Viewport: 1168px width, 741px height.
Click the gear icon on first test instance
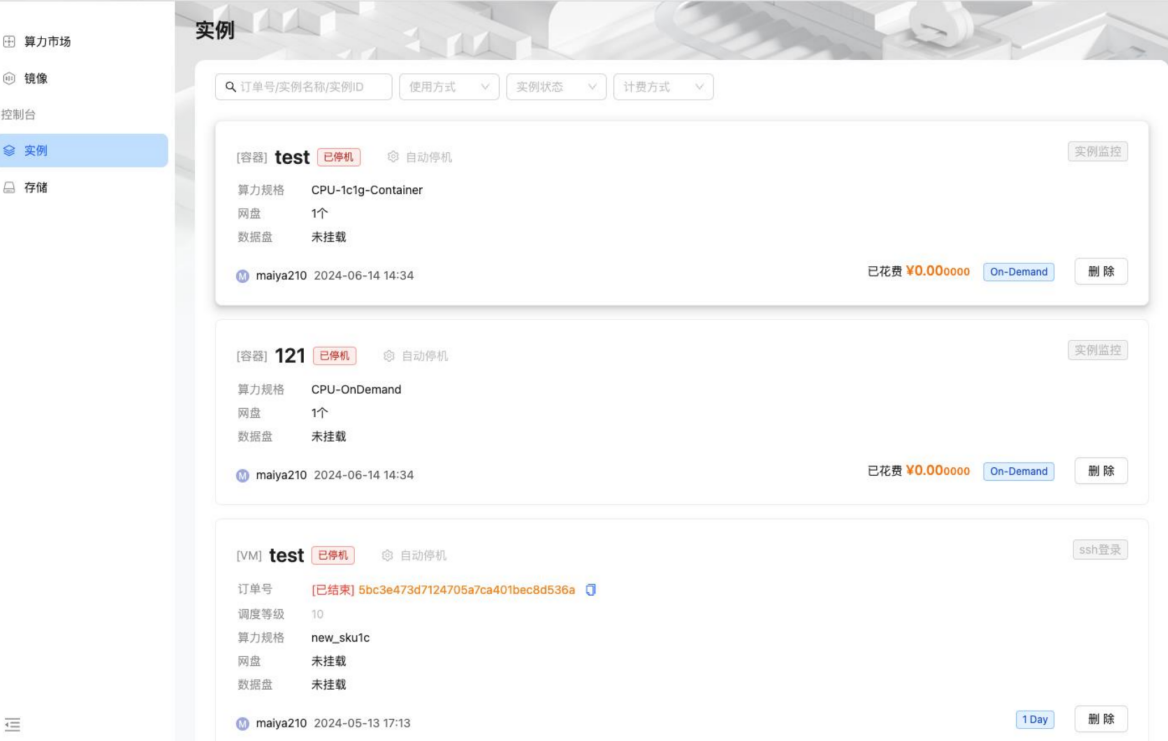pos(393,157)
